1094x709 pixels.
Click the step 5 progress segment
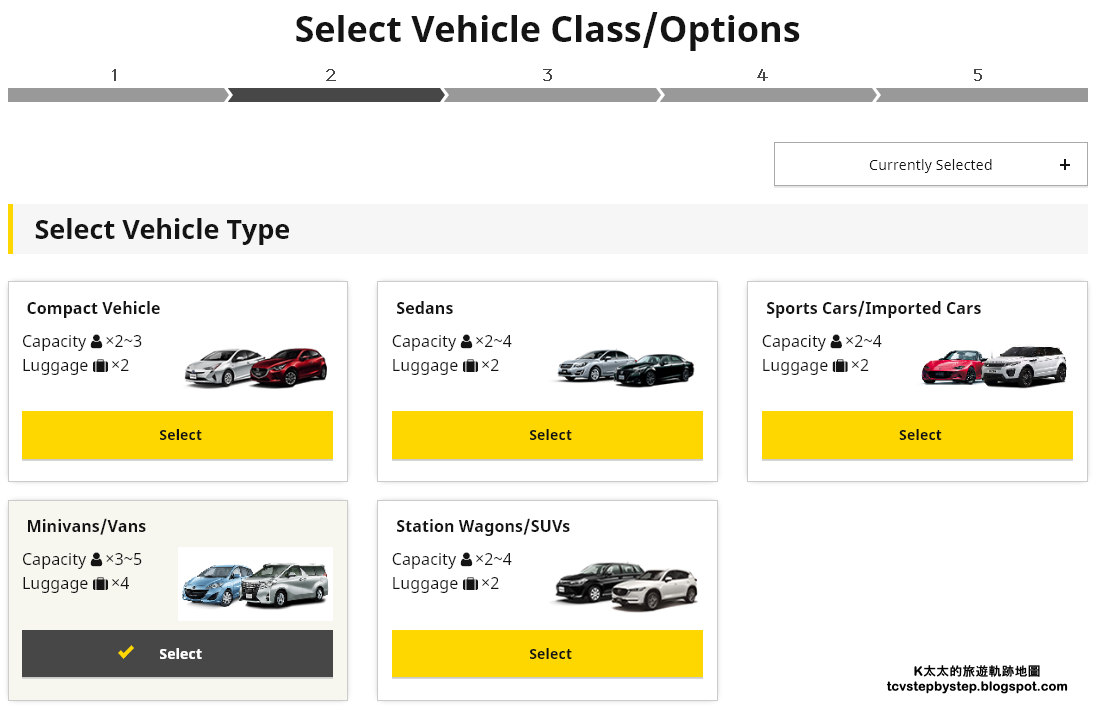pos(982,95)
